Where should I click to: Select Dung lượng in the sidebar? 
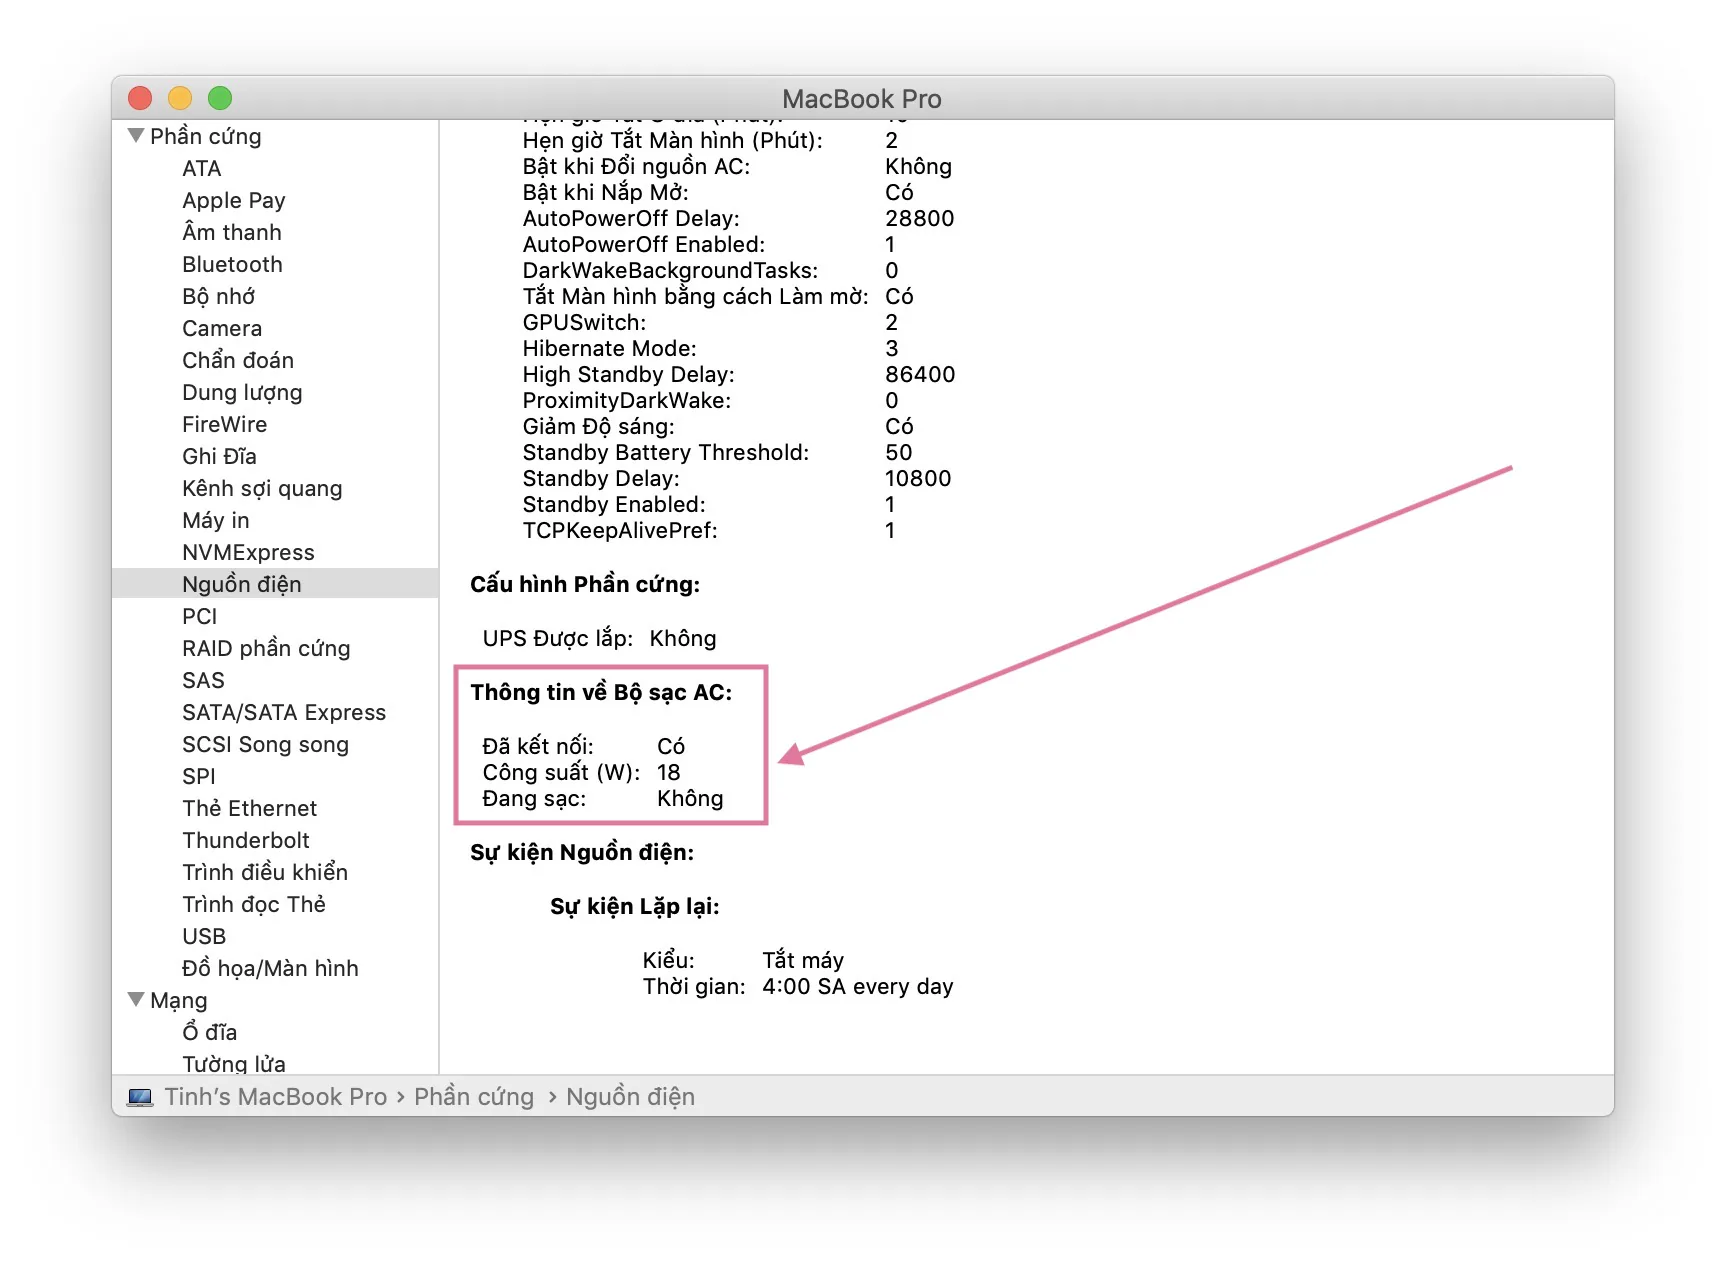click(x=242, y=392)
